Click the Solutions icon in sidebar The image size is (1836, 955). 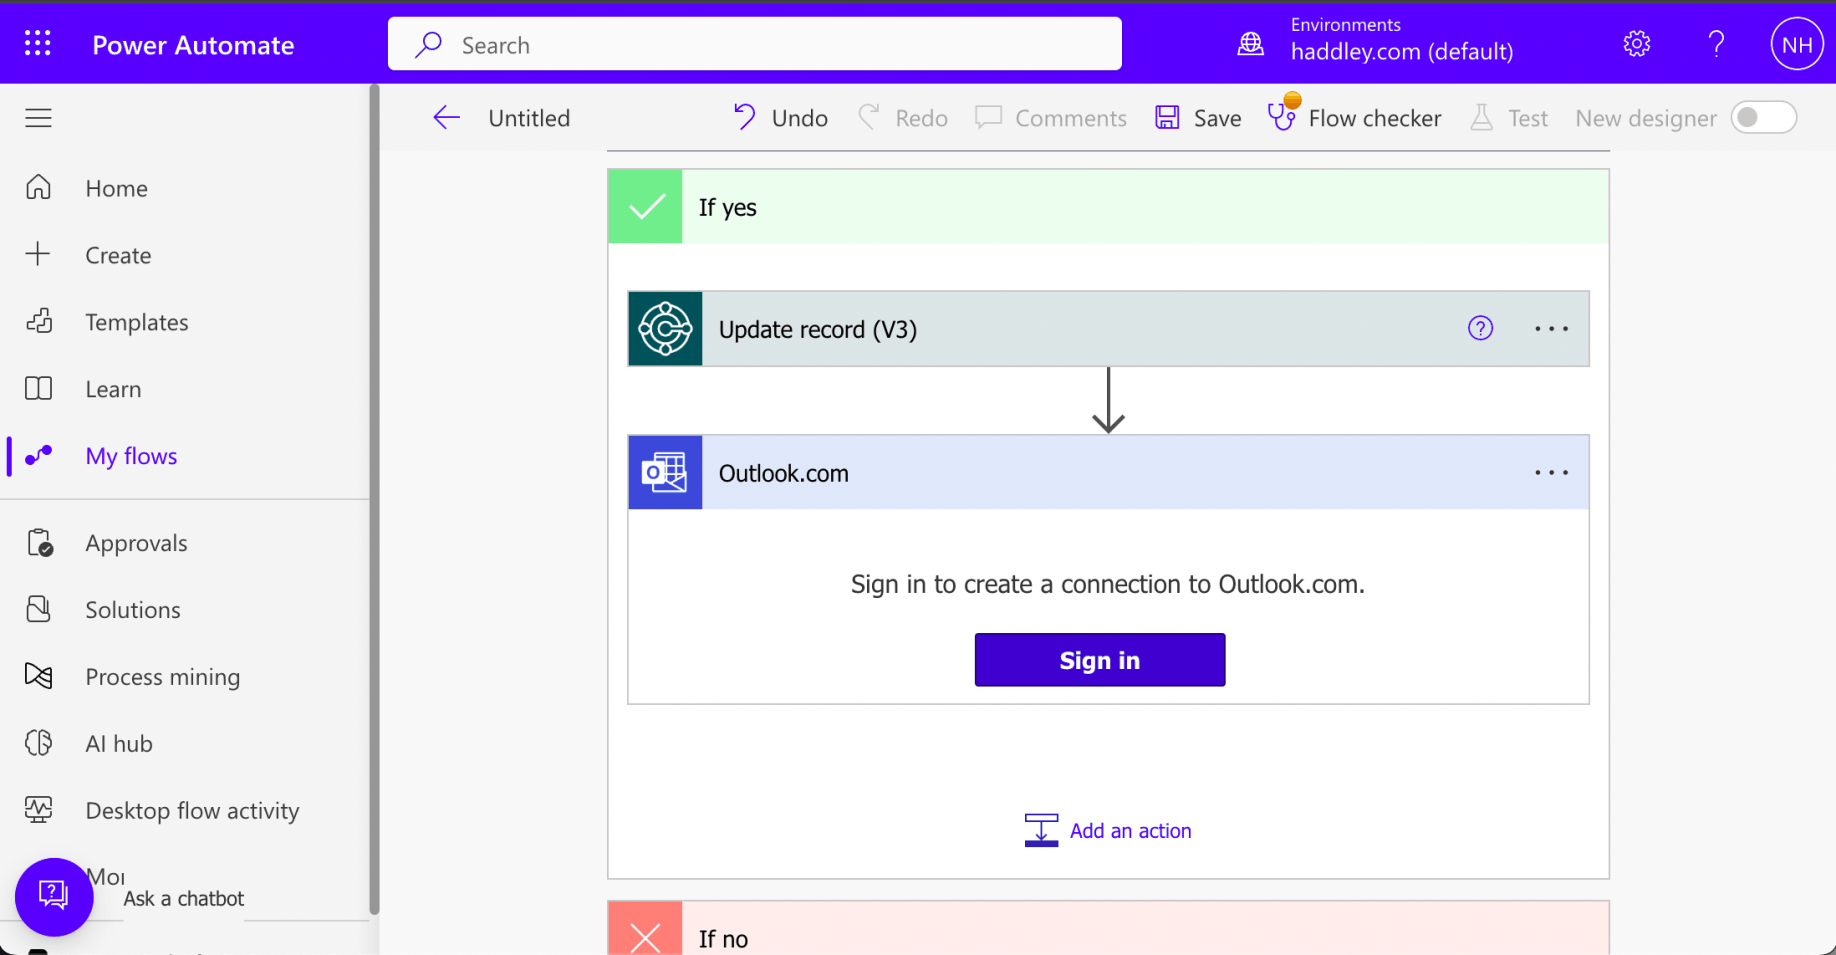pyautogui.click(x=38, y=609)
